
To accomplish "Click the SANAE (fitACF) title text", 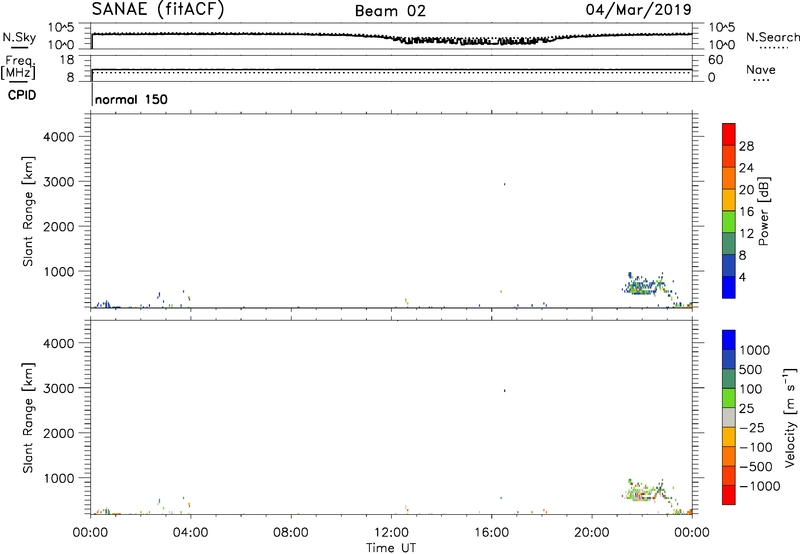I will [158, 9].
